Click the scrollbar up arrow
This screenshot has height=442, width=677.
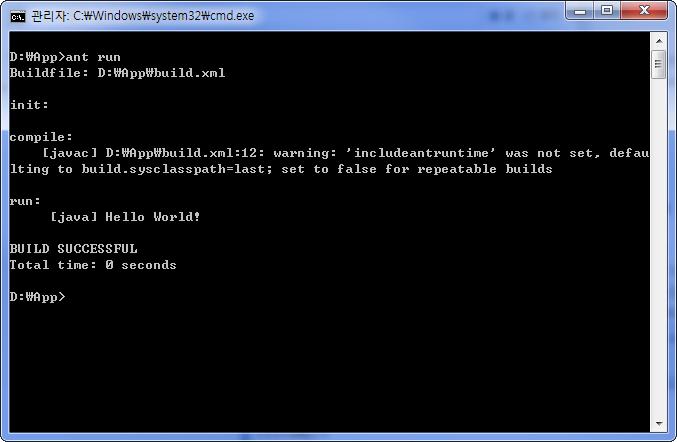click(659, 41)
